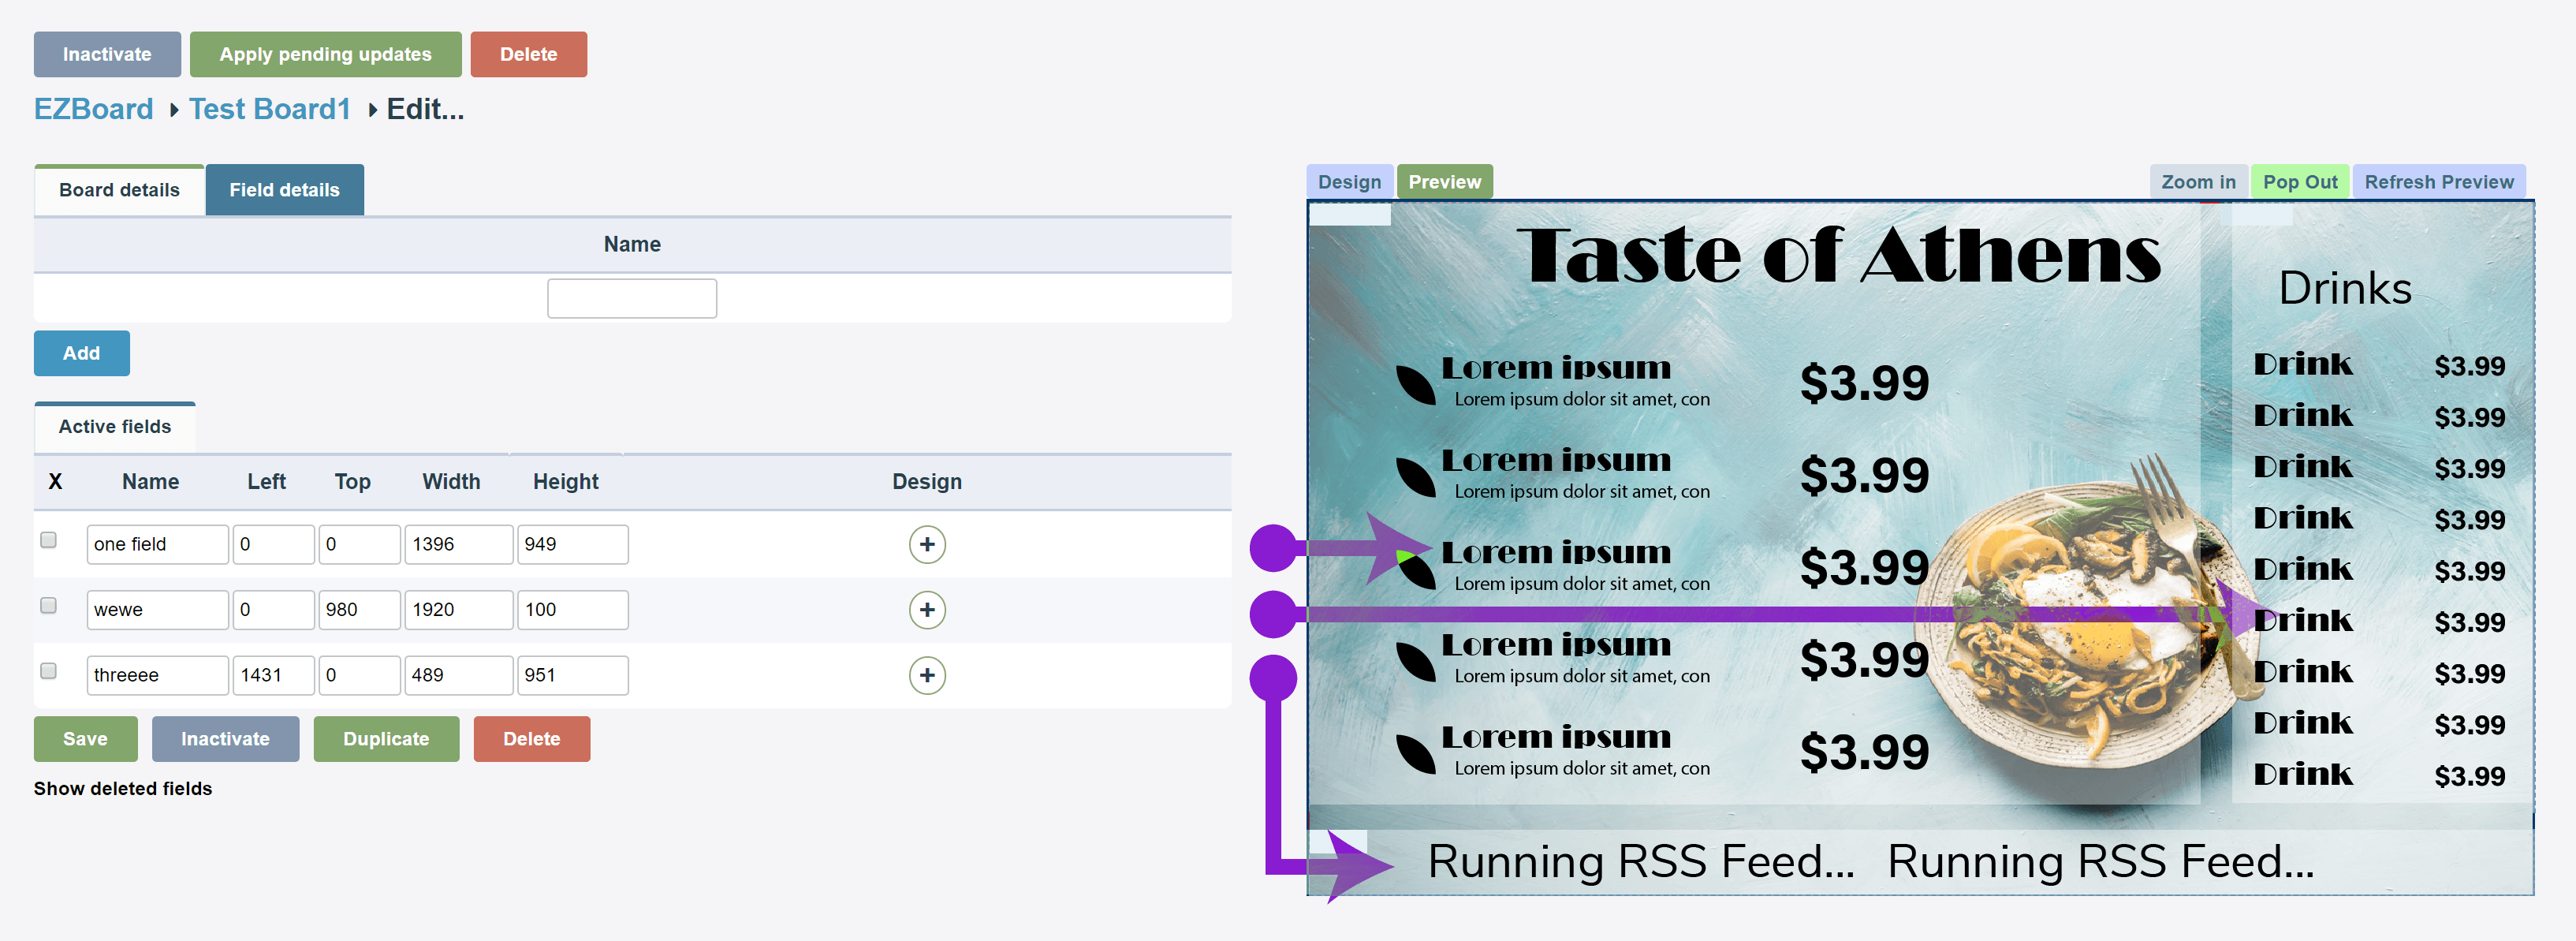
Task: Click the Height input showing 949
Action: coord(572,544)
